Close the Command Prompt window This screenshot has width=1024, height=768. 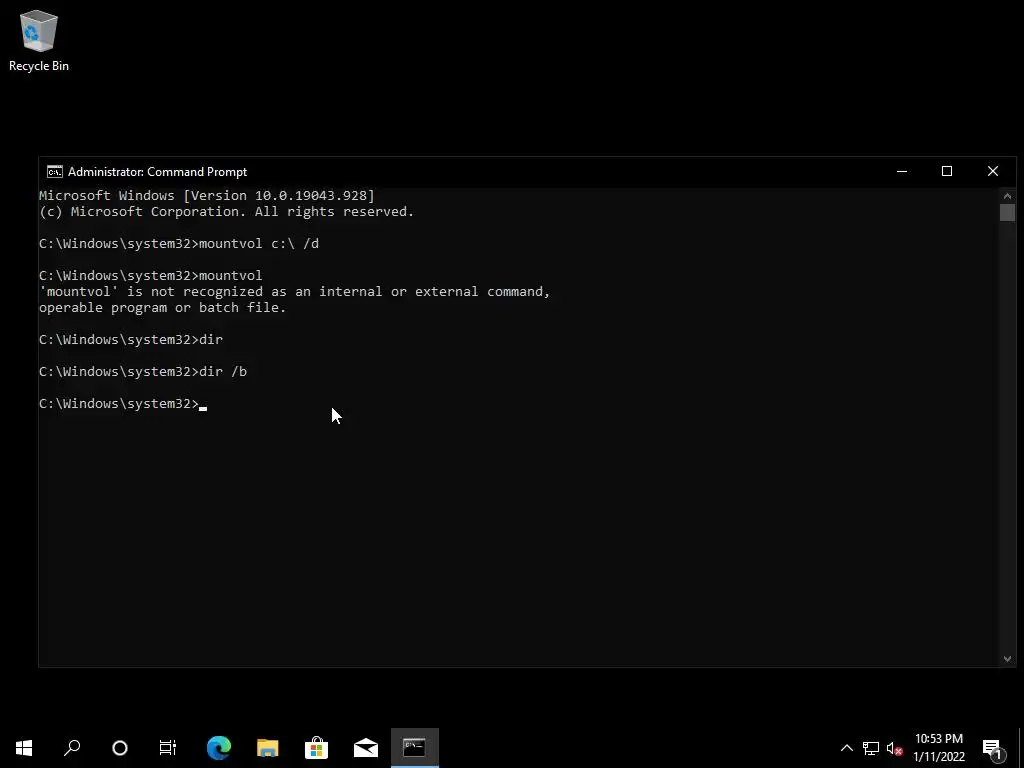tap(993, 172)
